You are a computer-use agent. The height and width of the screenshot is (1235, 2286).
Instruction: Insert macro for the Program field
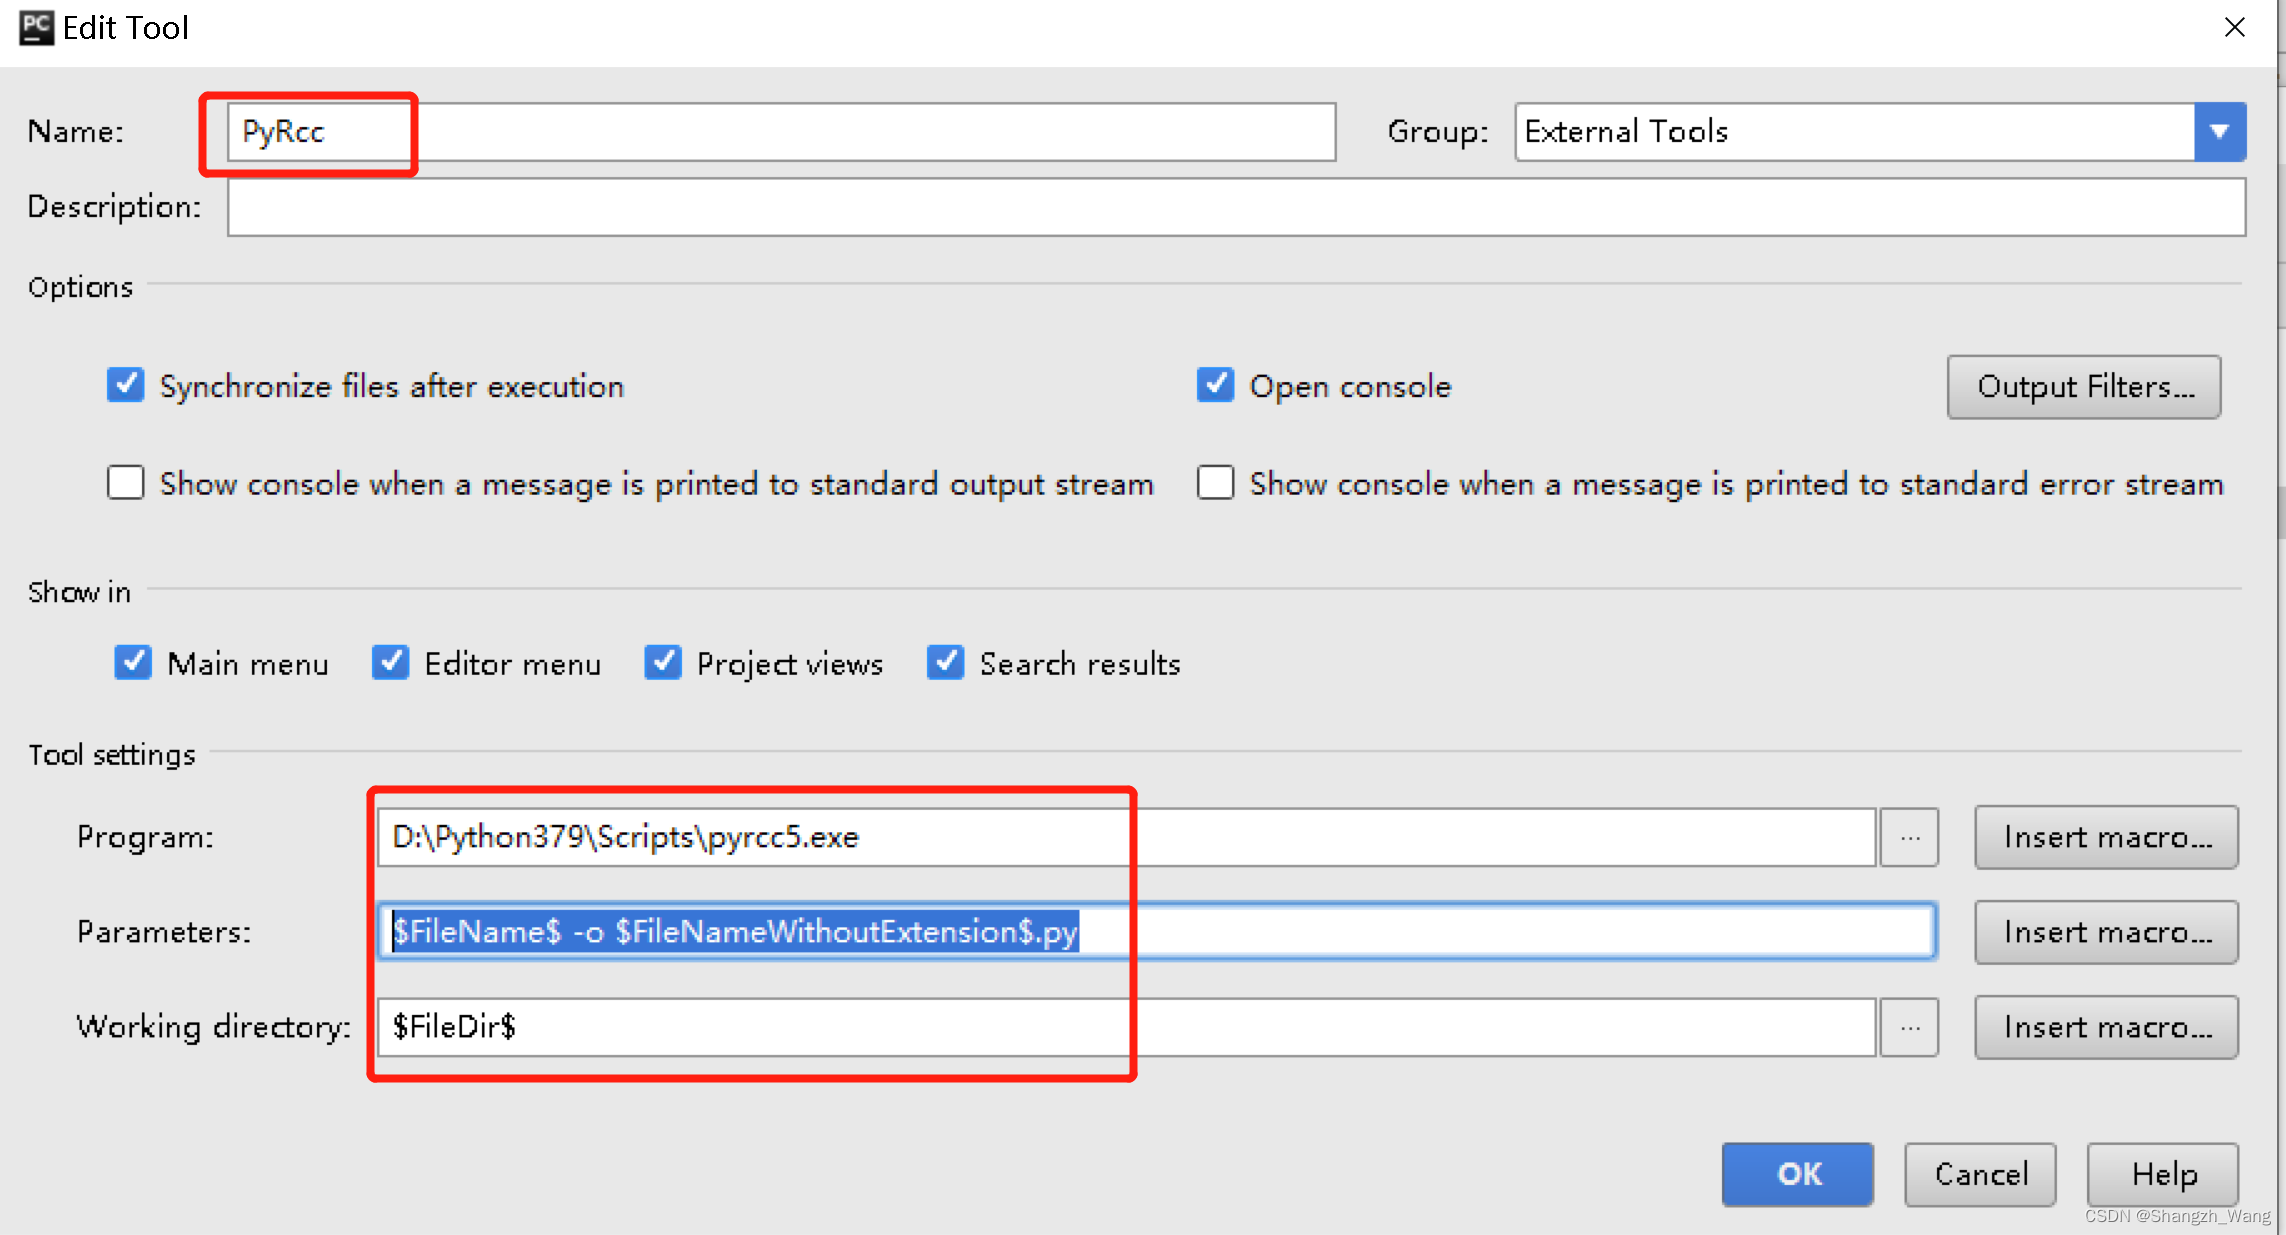[x=2106, y=837]
